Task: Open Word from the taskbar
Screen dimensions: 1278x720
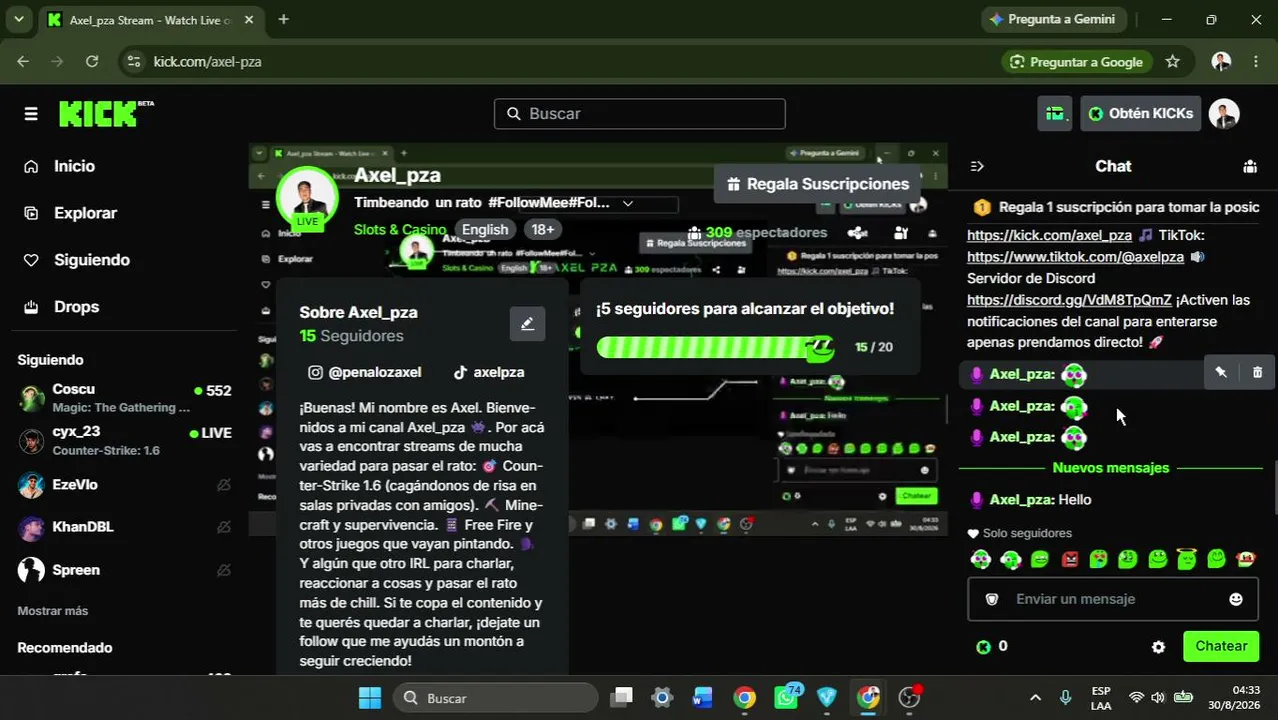Action: point(702,698)
